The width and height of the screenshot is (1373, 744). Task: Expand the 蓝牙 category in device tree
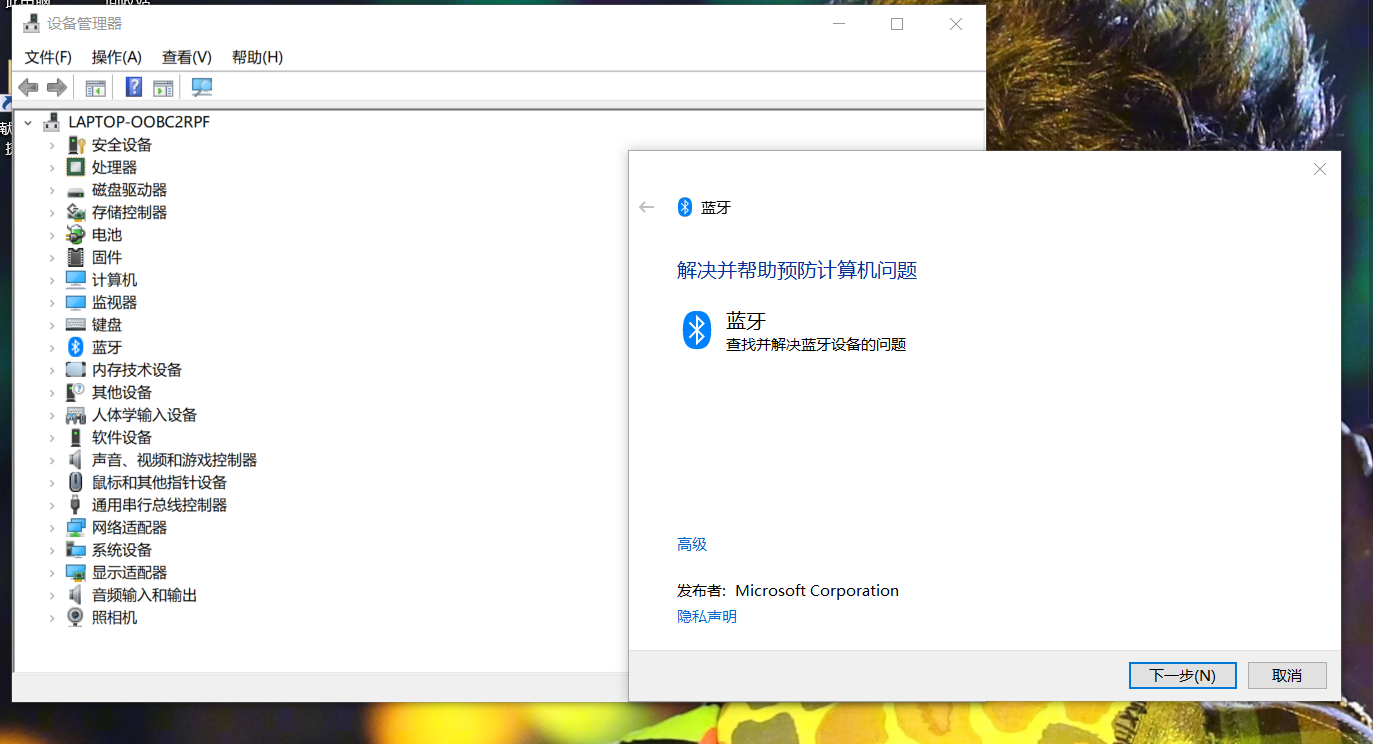[52, 347]
